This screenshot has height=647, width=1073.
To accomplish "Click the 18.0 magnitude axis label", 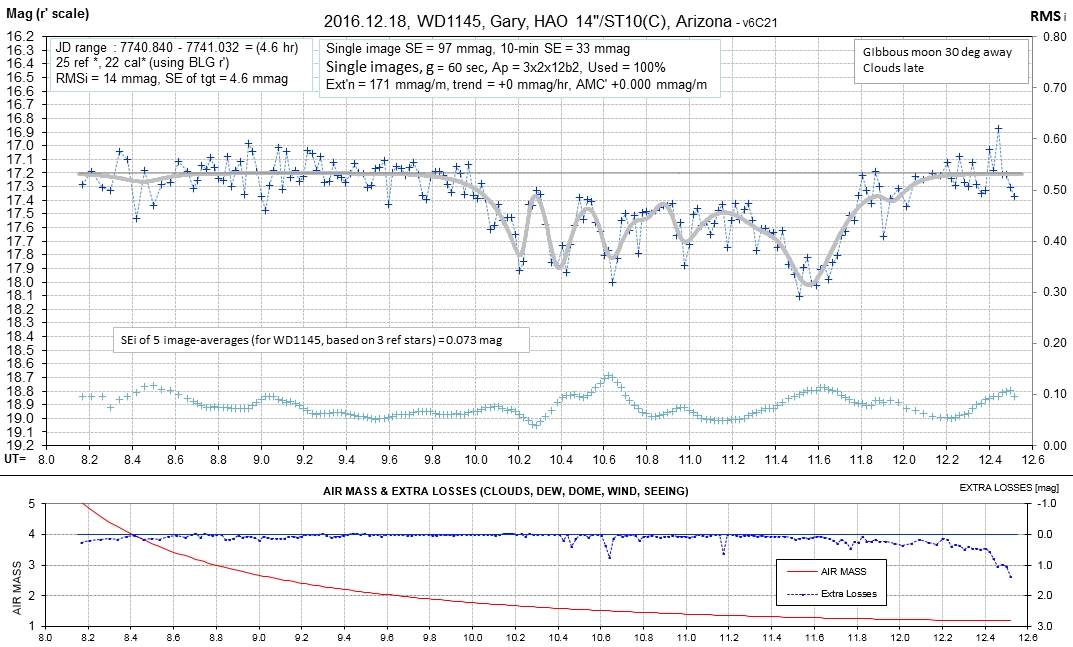I will click(19, 281).
